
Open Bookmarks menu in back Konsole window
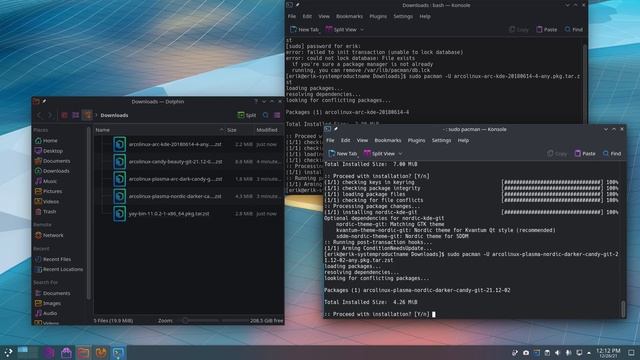tap(349, 16)
